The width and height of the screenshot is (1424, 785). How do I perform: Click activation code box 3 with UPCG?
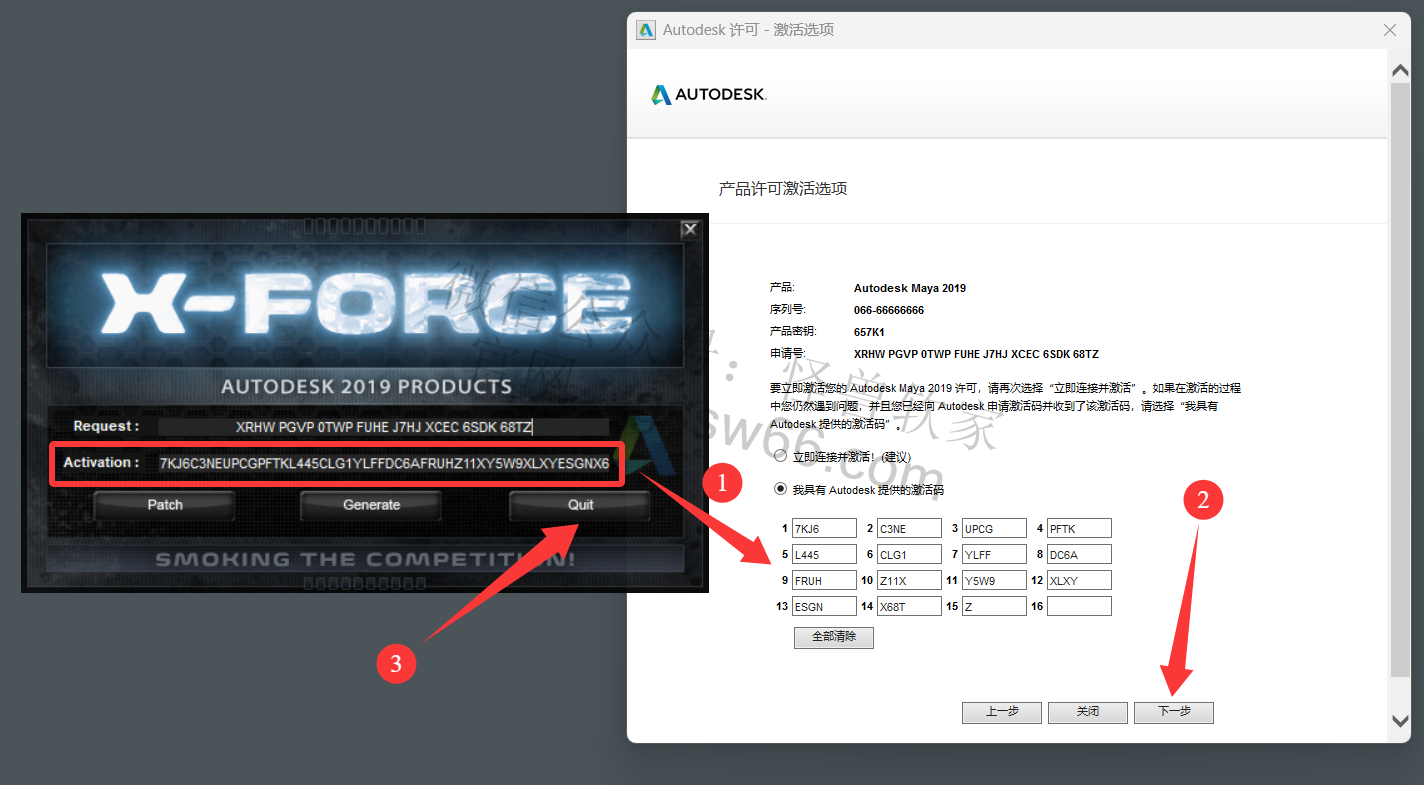coord(994,529)
